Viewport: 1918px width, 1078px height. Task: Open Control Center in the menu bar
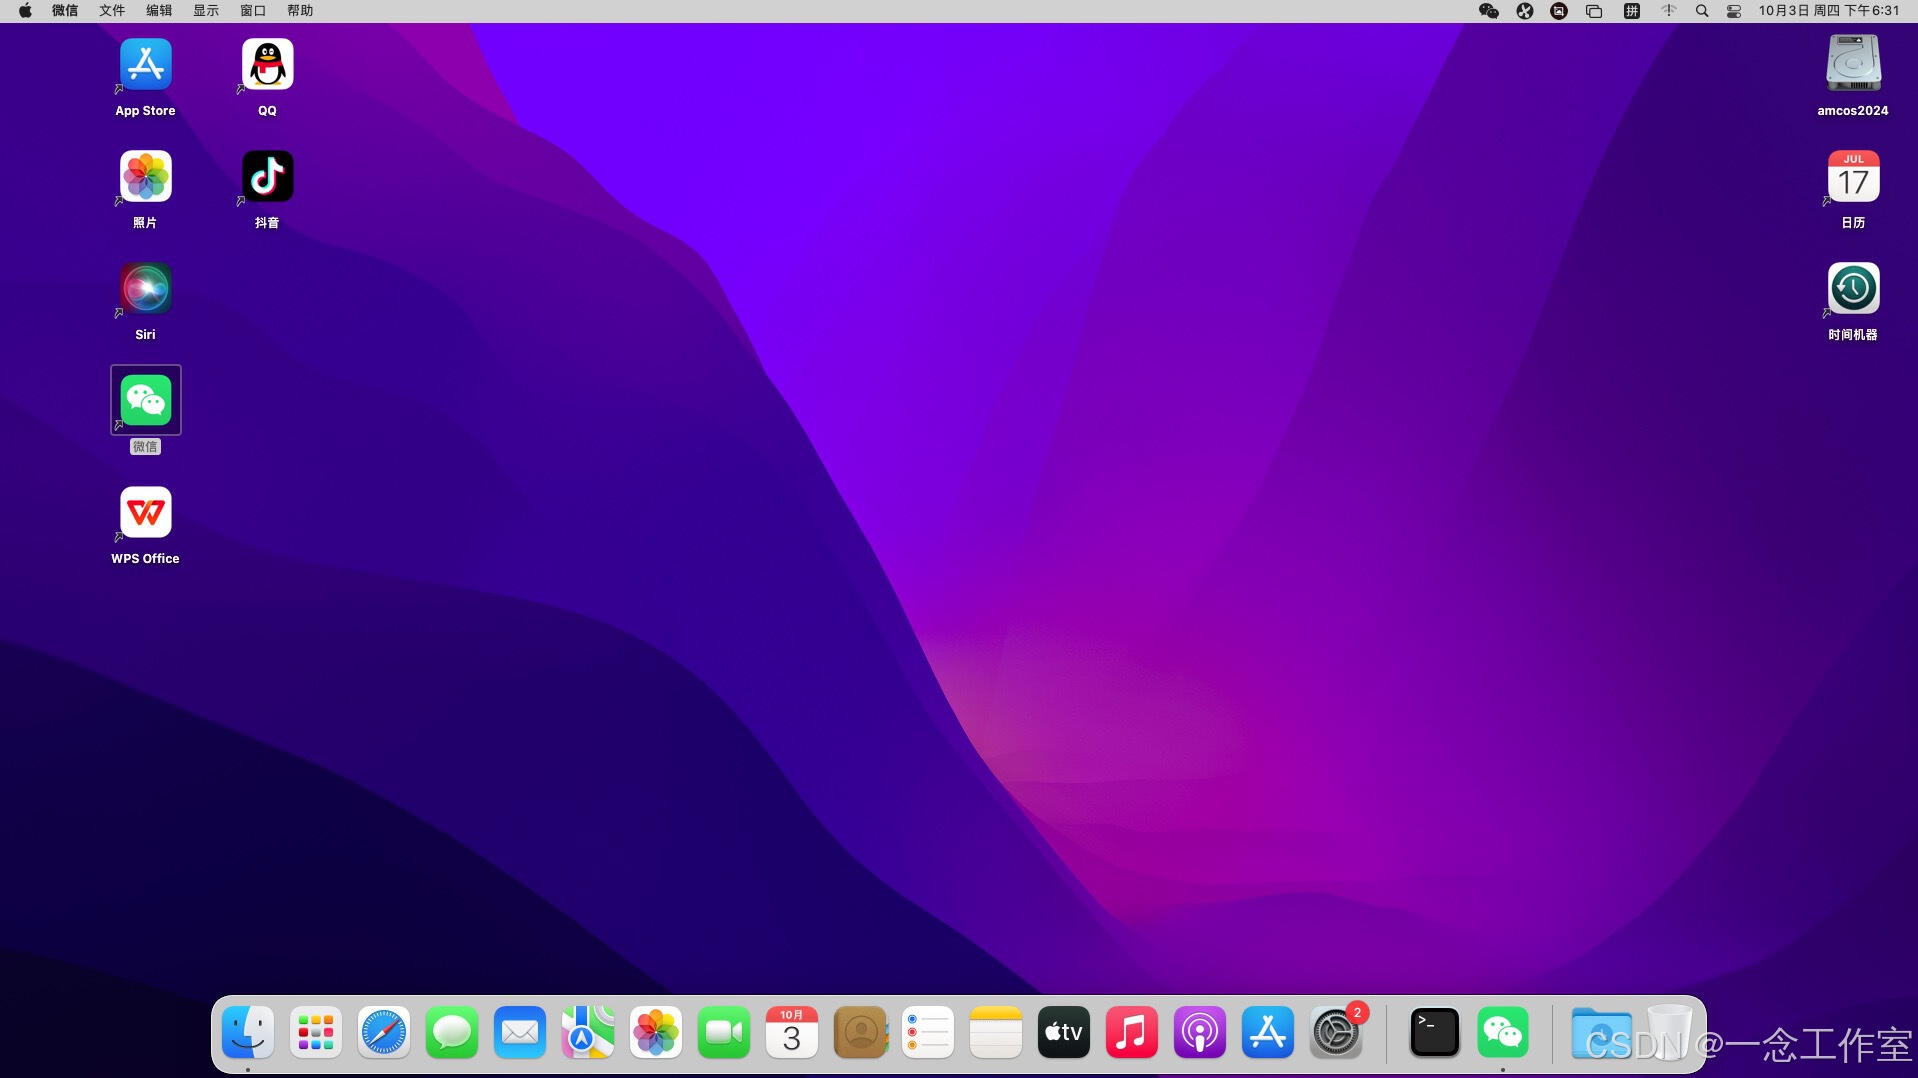1734,11
